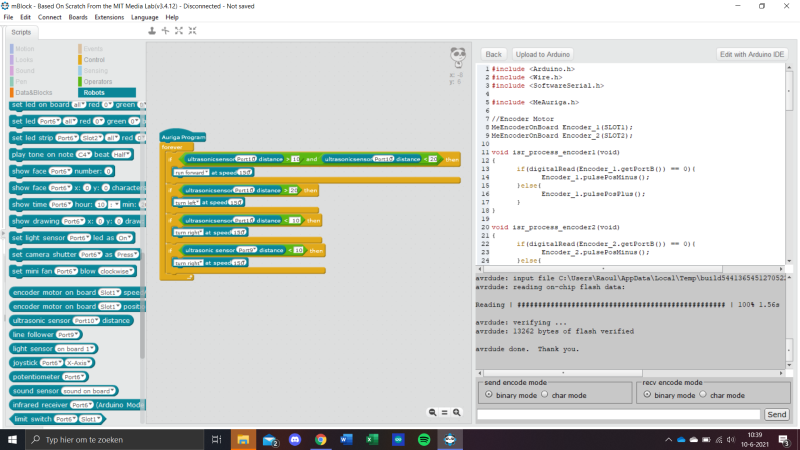Screen dimensions: 800x450
Task: Click the shrink sprite icon
Action: [x=191, y=30]
